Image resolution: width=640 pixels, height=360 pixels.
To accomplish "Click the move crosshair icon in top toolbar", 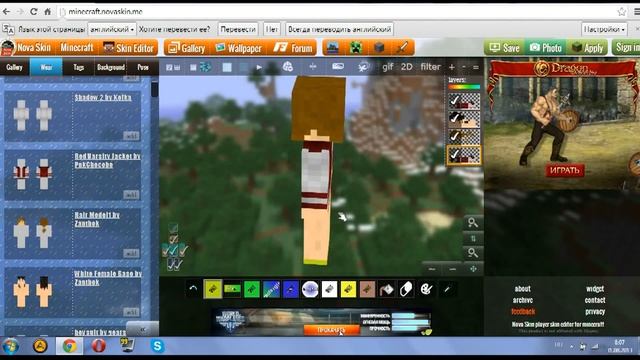I will click(313, 67).
